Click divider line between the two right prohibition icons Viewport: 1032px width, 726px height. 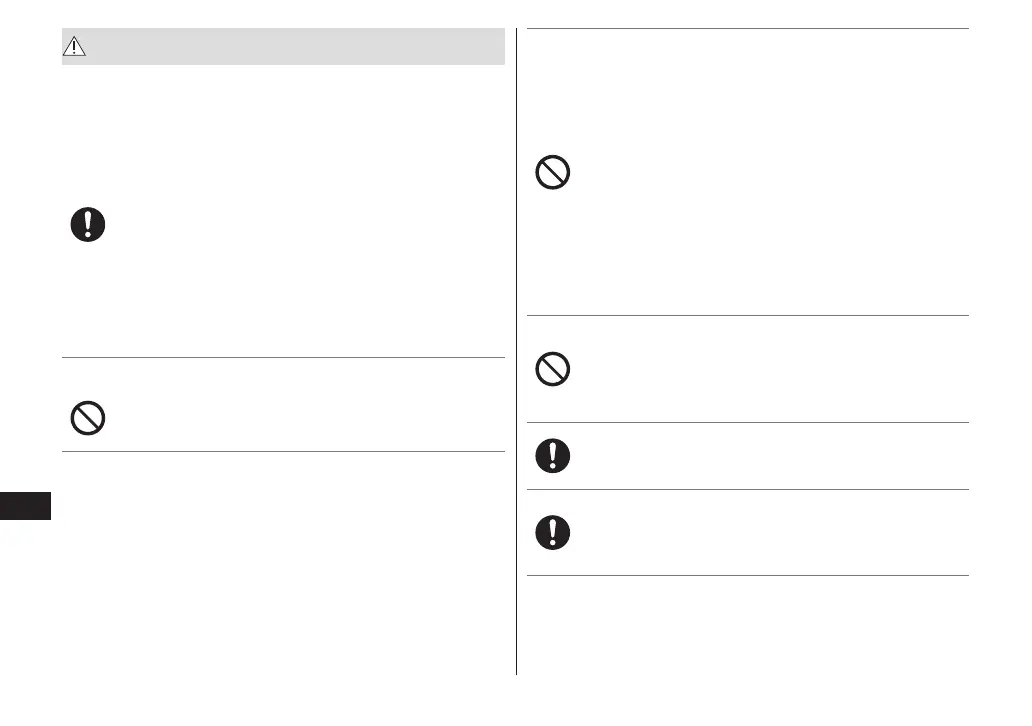(x=748, y=316)
